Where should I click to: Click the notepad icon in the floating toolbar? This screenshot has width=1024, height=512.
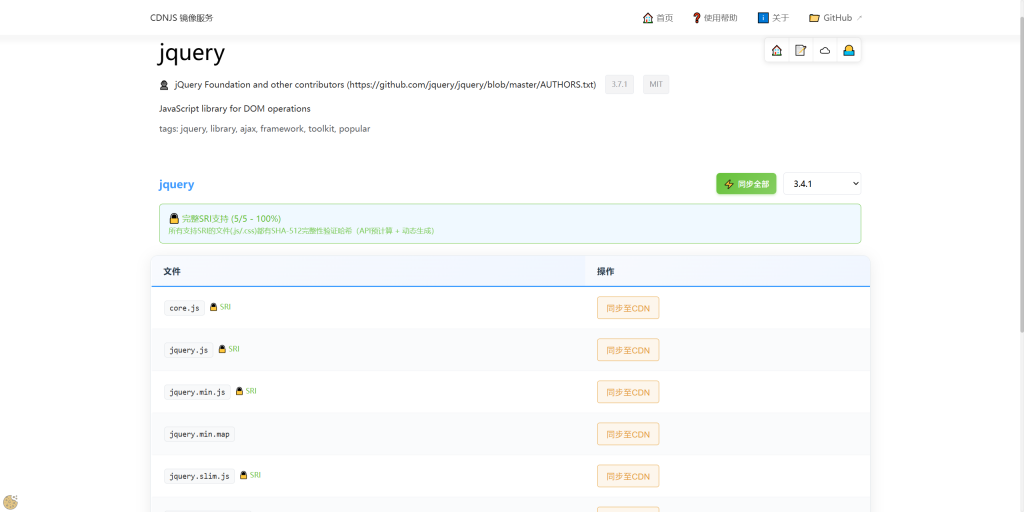[801, 50]
